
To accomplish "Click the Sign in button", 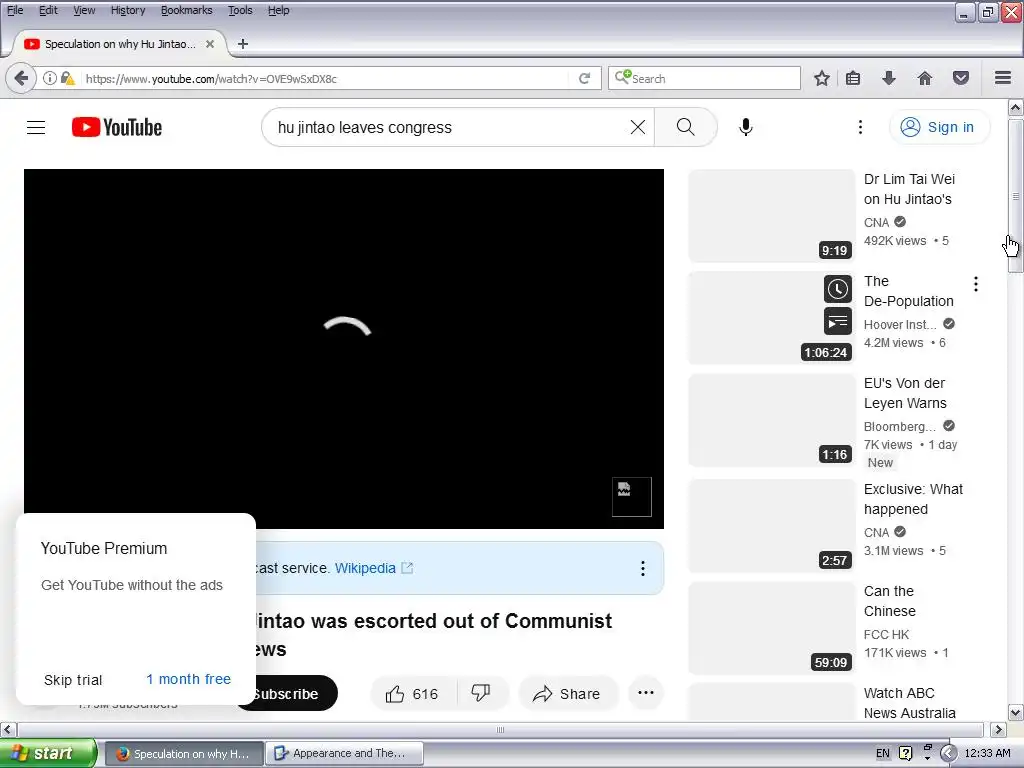I will (939, 127).
